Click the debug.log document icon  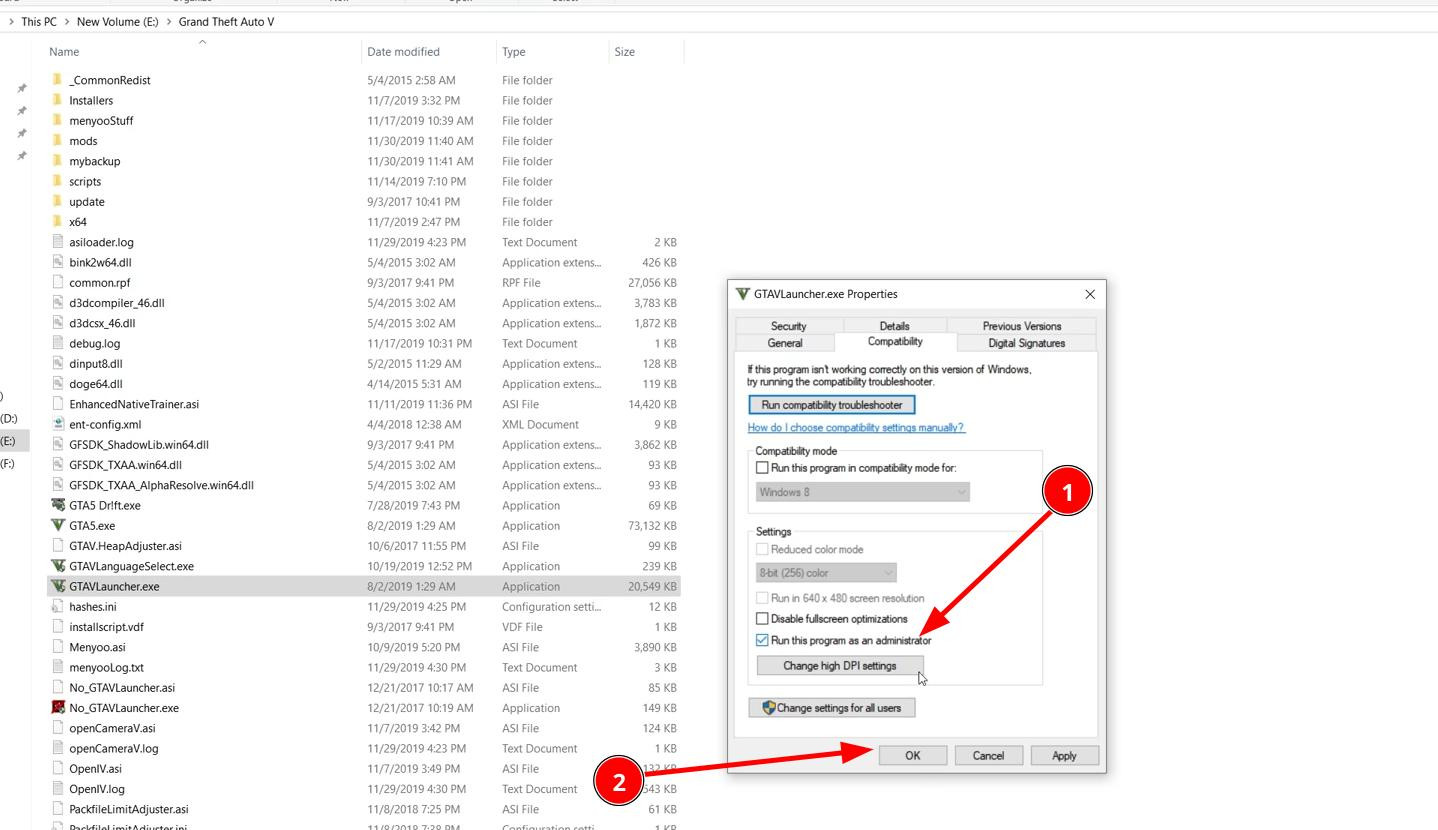pyautogui.click(x=58, y=343)
